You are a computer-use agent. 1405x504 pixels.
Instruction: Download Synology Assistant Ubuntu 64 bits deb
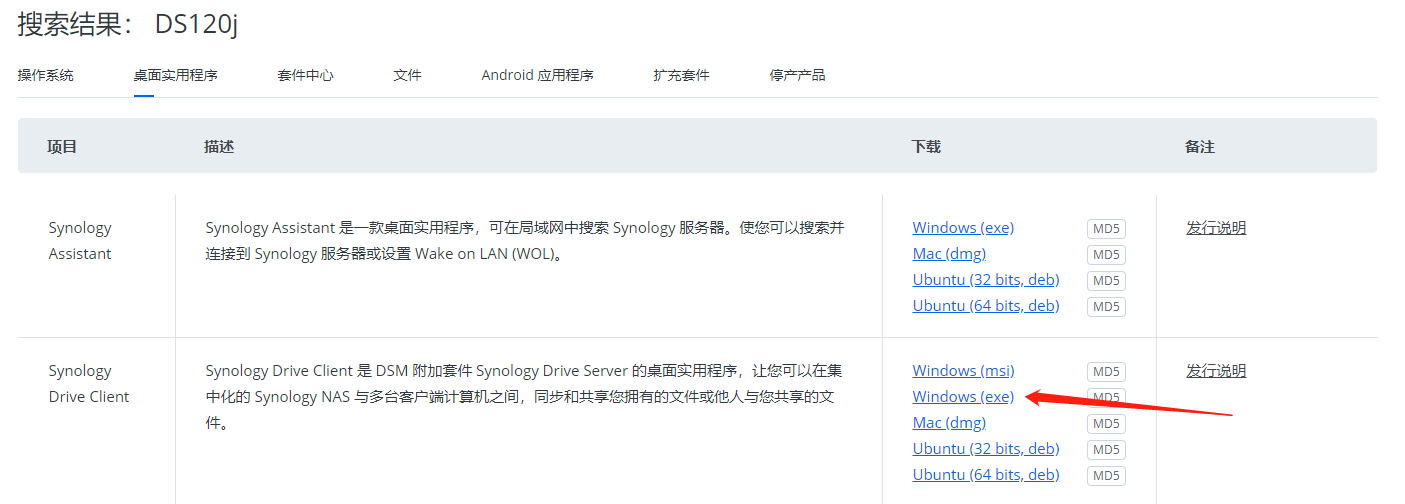[x=986, y=306]
